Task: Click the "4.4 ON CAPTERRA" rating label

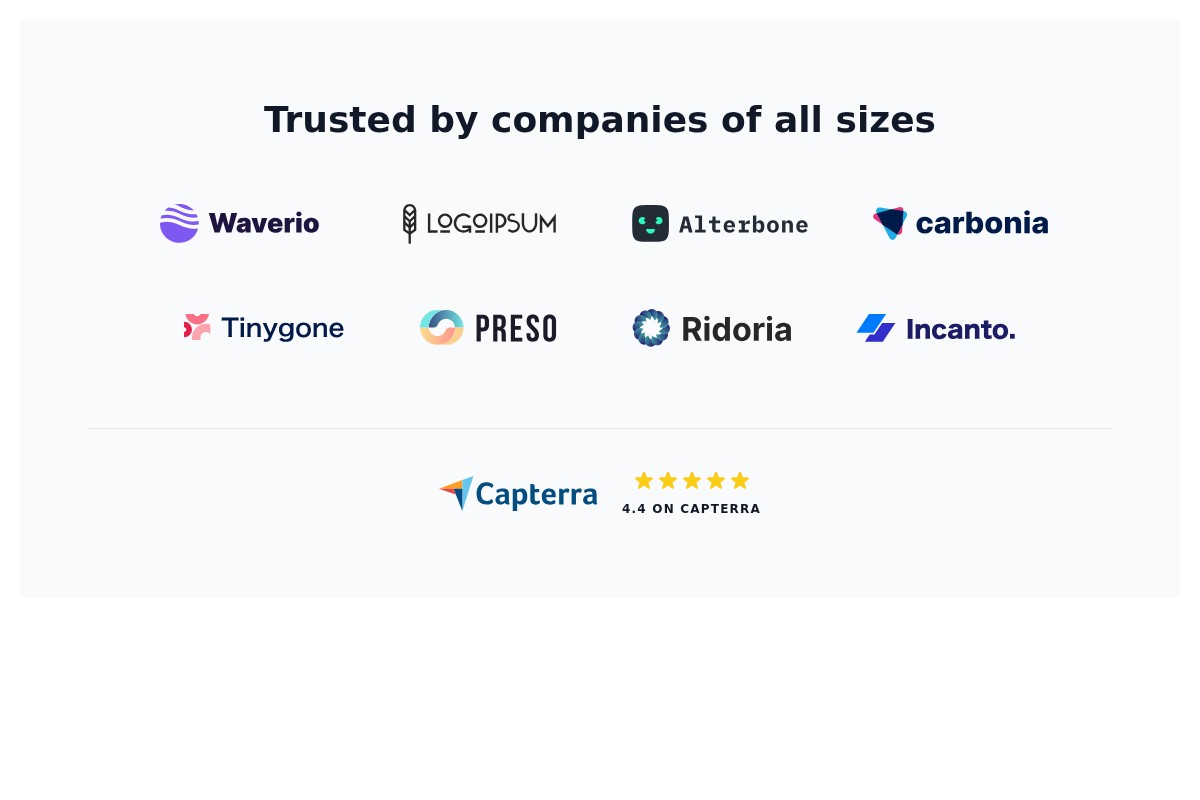Action: pyautogui.click(x=691, y=509)
